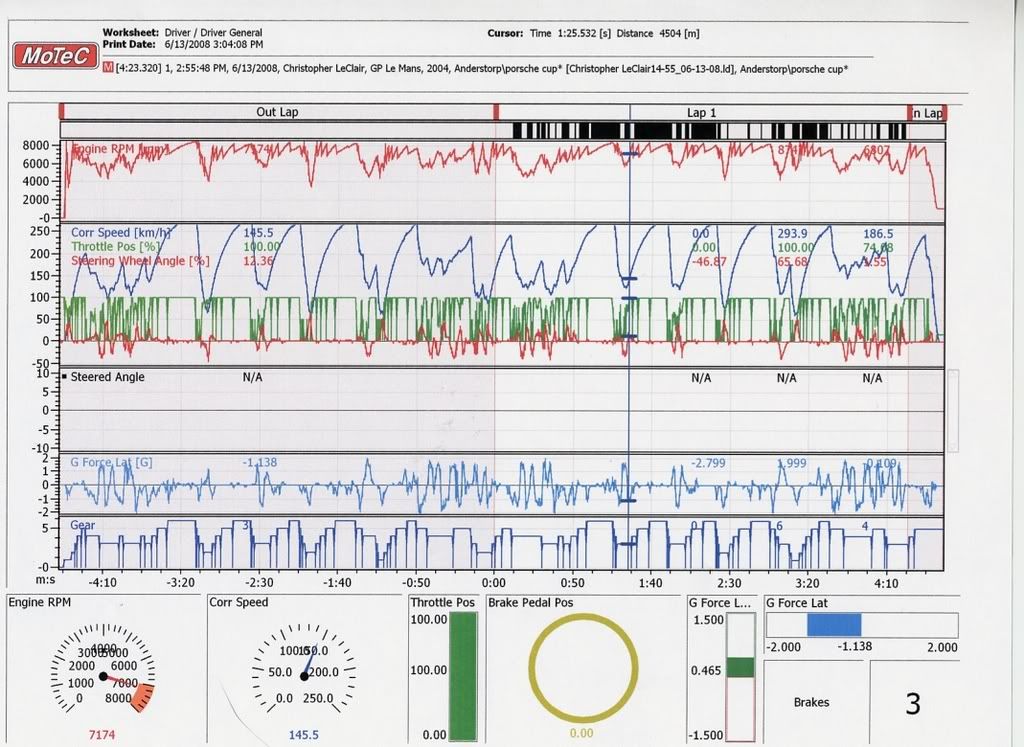The width and height of the screenshot is (1024, 747).
Task: Select the Out Lap segment
Action: [x=278, y=113]
